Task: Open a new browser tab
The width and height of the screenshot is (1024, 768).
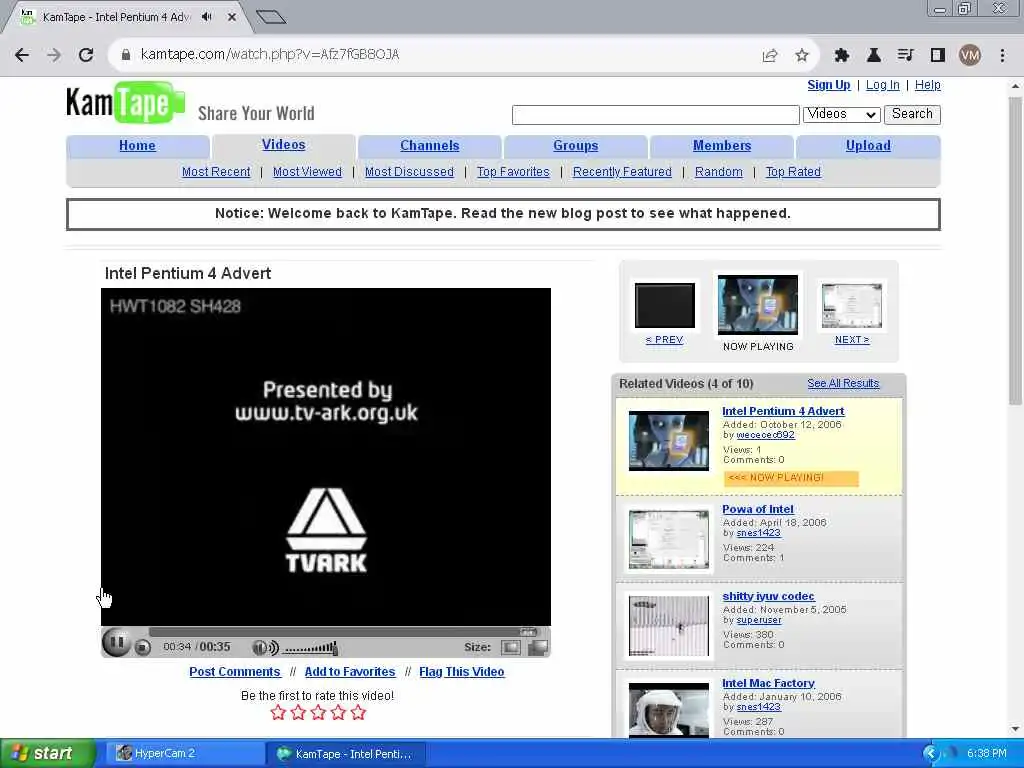Action: (271, 17)
